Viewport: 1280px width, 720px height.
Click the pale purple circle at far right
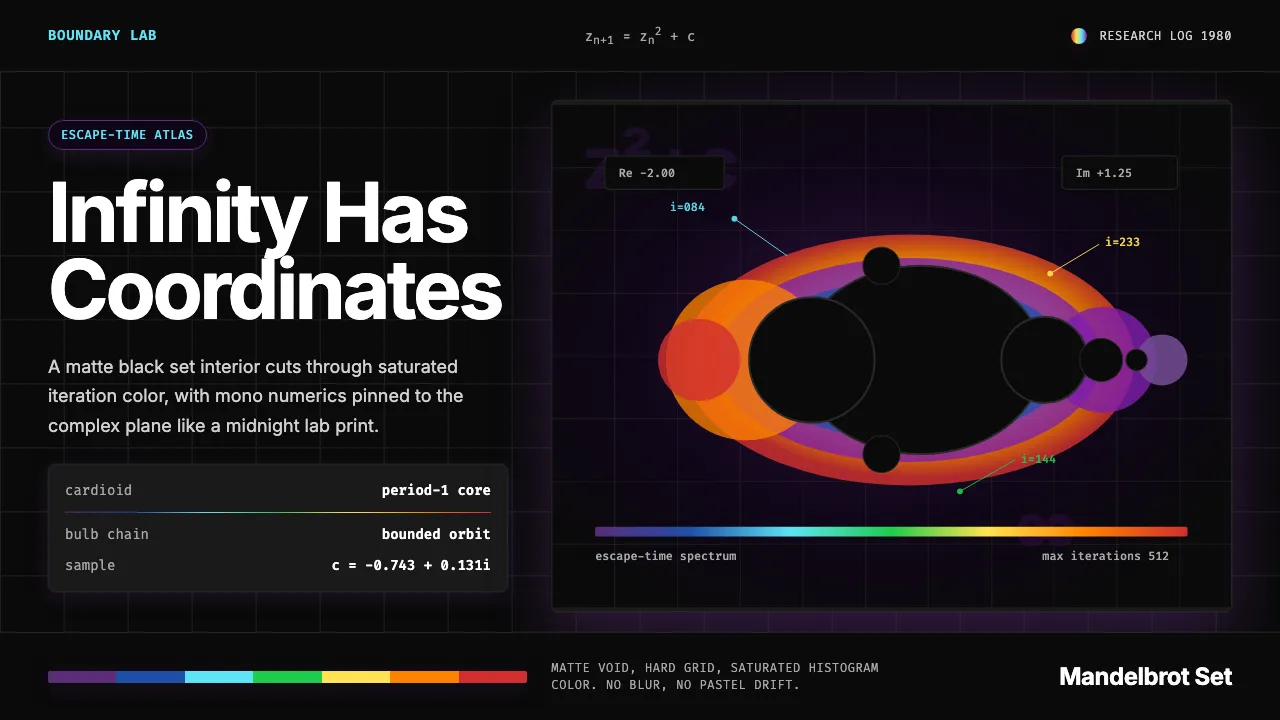pos(1162,360)
